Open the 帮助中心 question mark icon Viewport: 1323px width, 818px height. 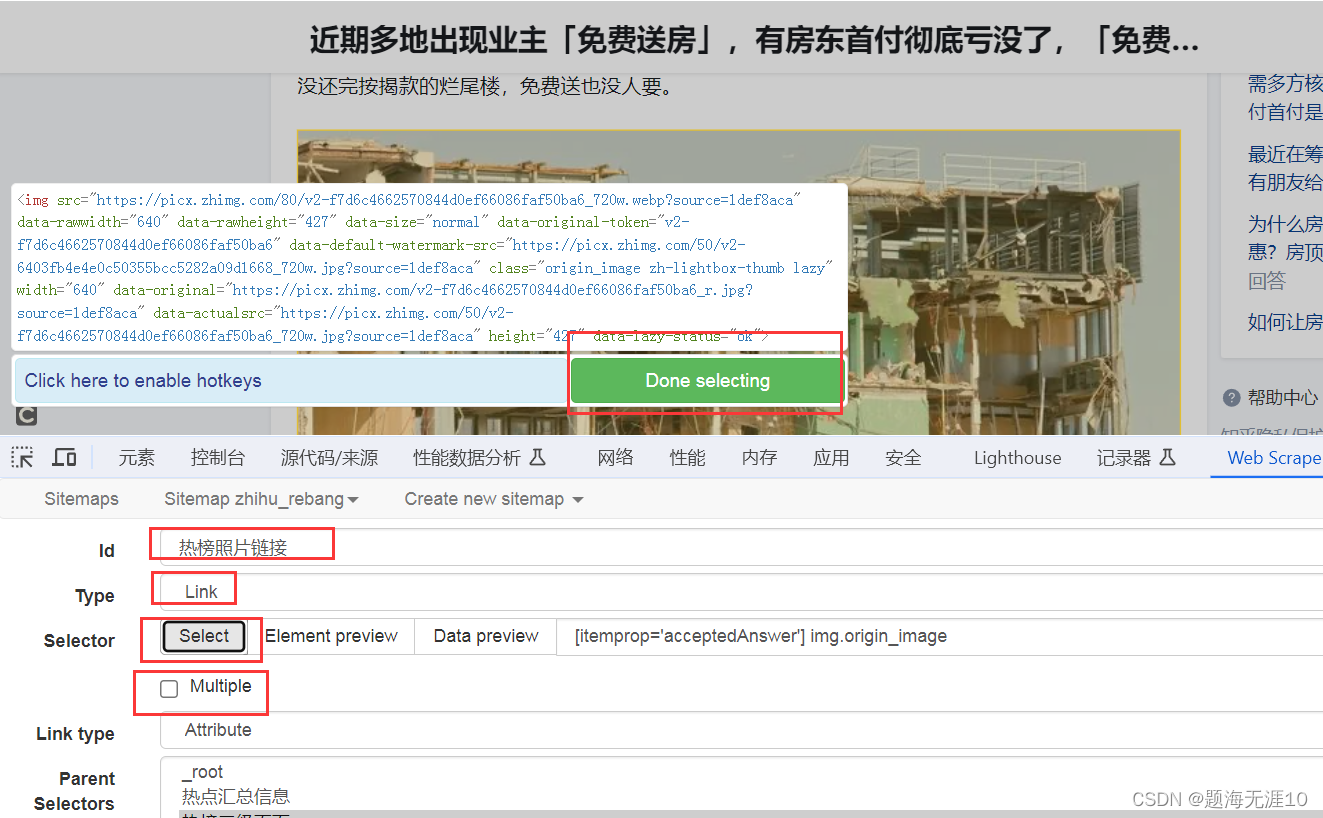point(1231,397)
